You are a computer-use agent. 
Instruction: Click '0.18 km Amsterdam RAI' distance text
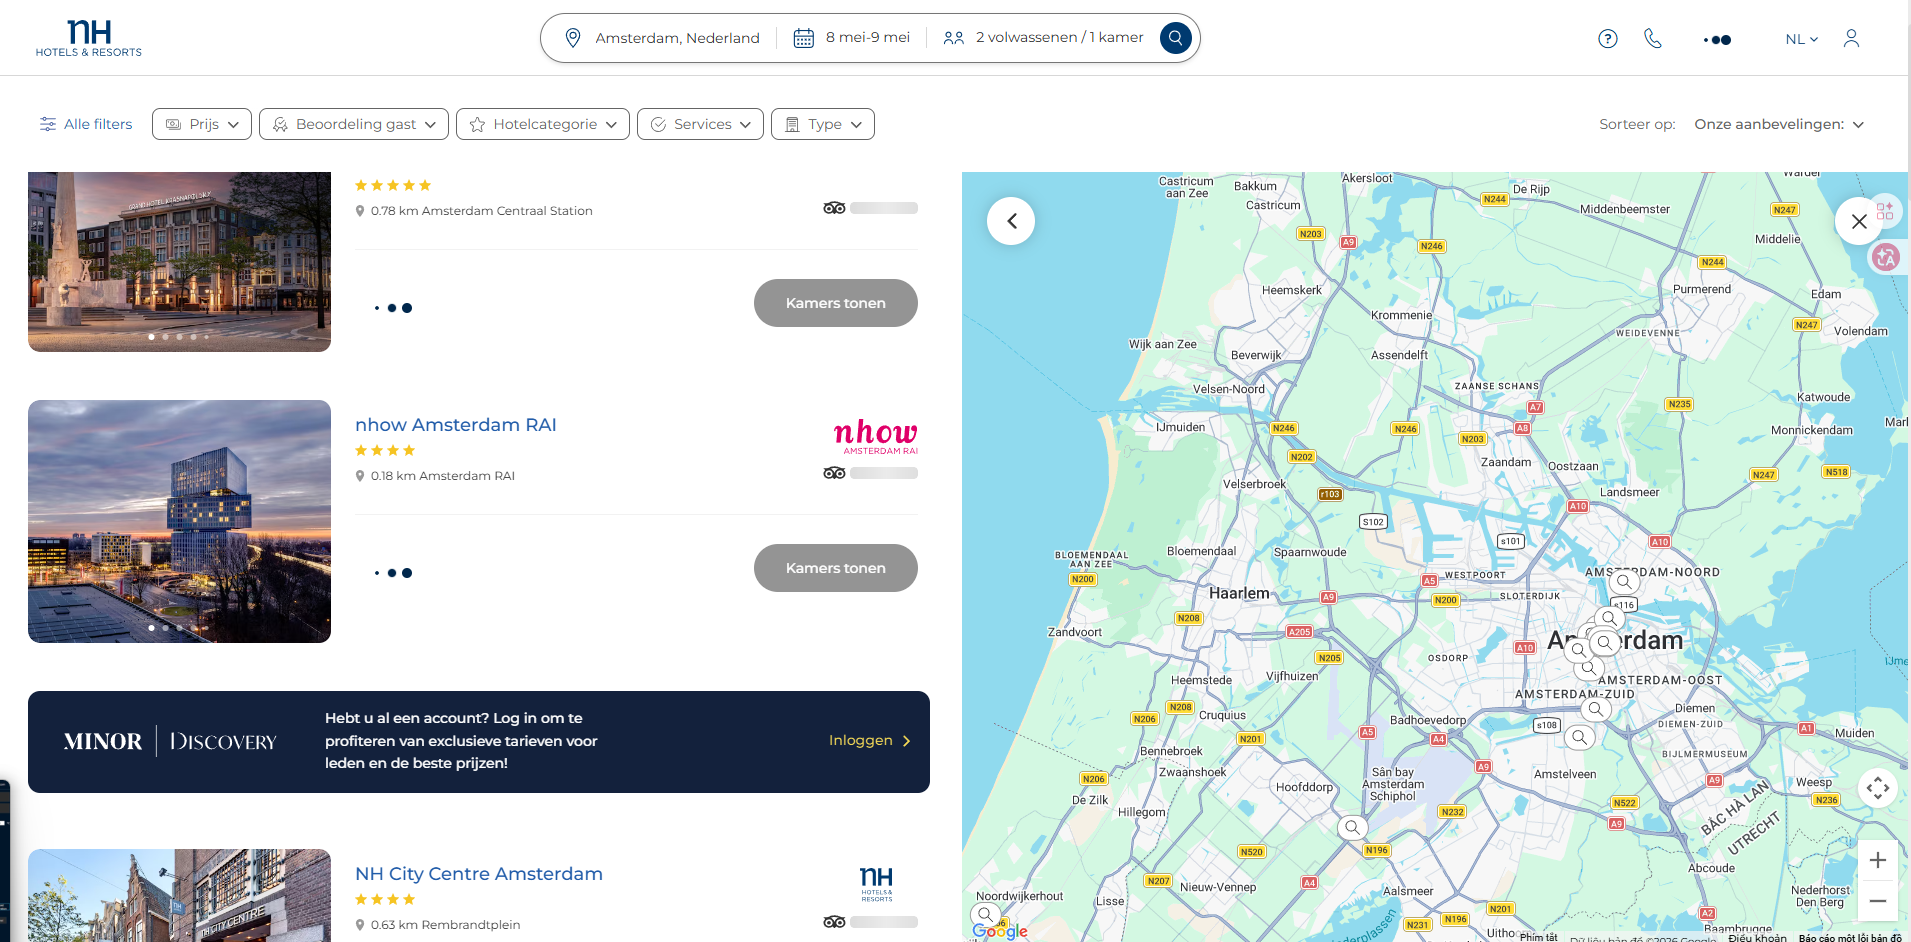coord(443,476)
